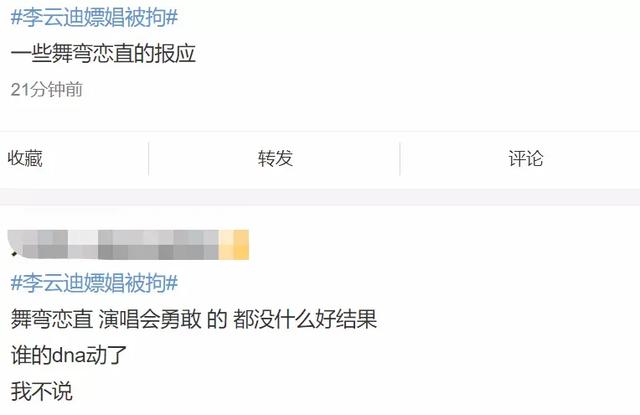Open 评论 to comment on post
This screenshot has height=415, width=640.
click(x=526, y=158)
